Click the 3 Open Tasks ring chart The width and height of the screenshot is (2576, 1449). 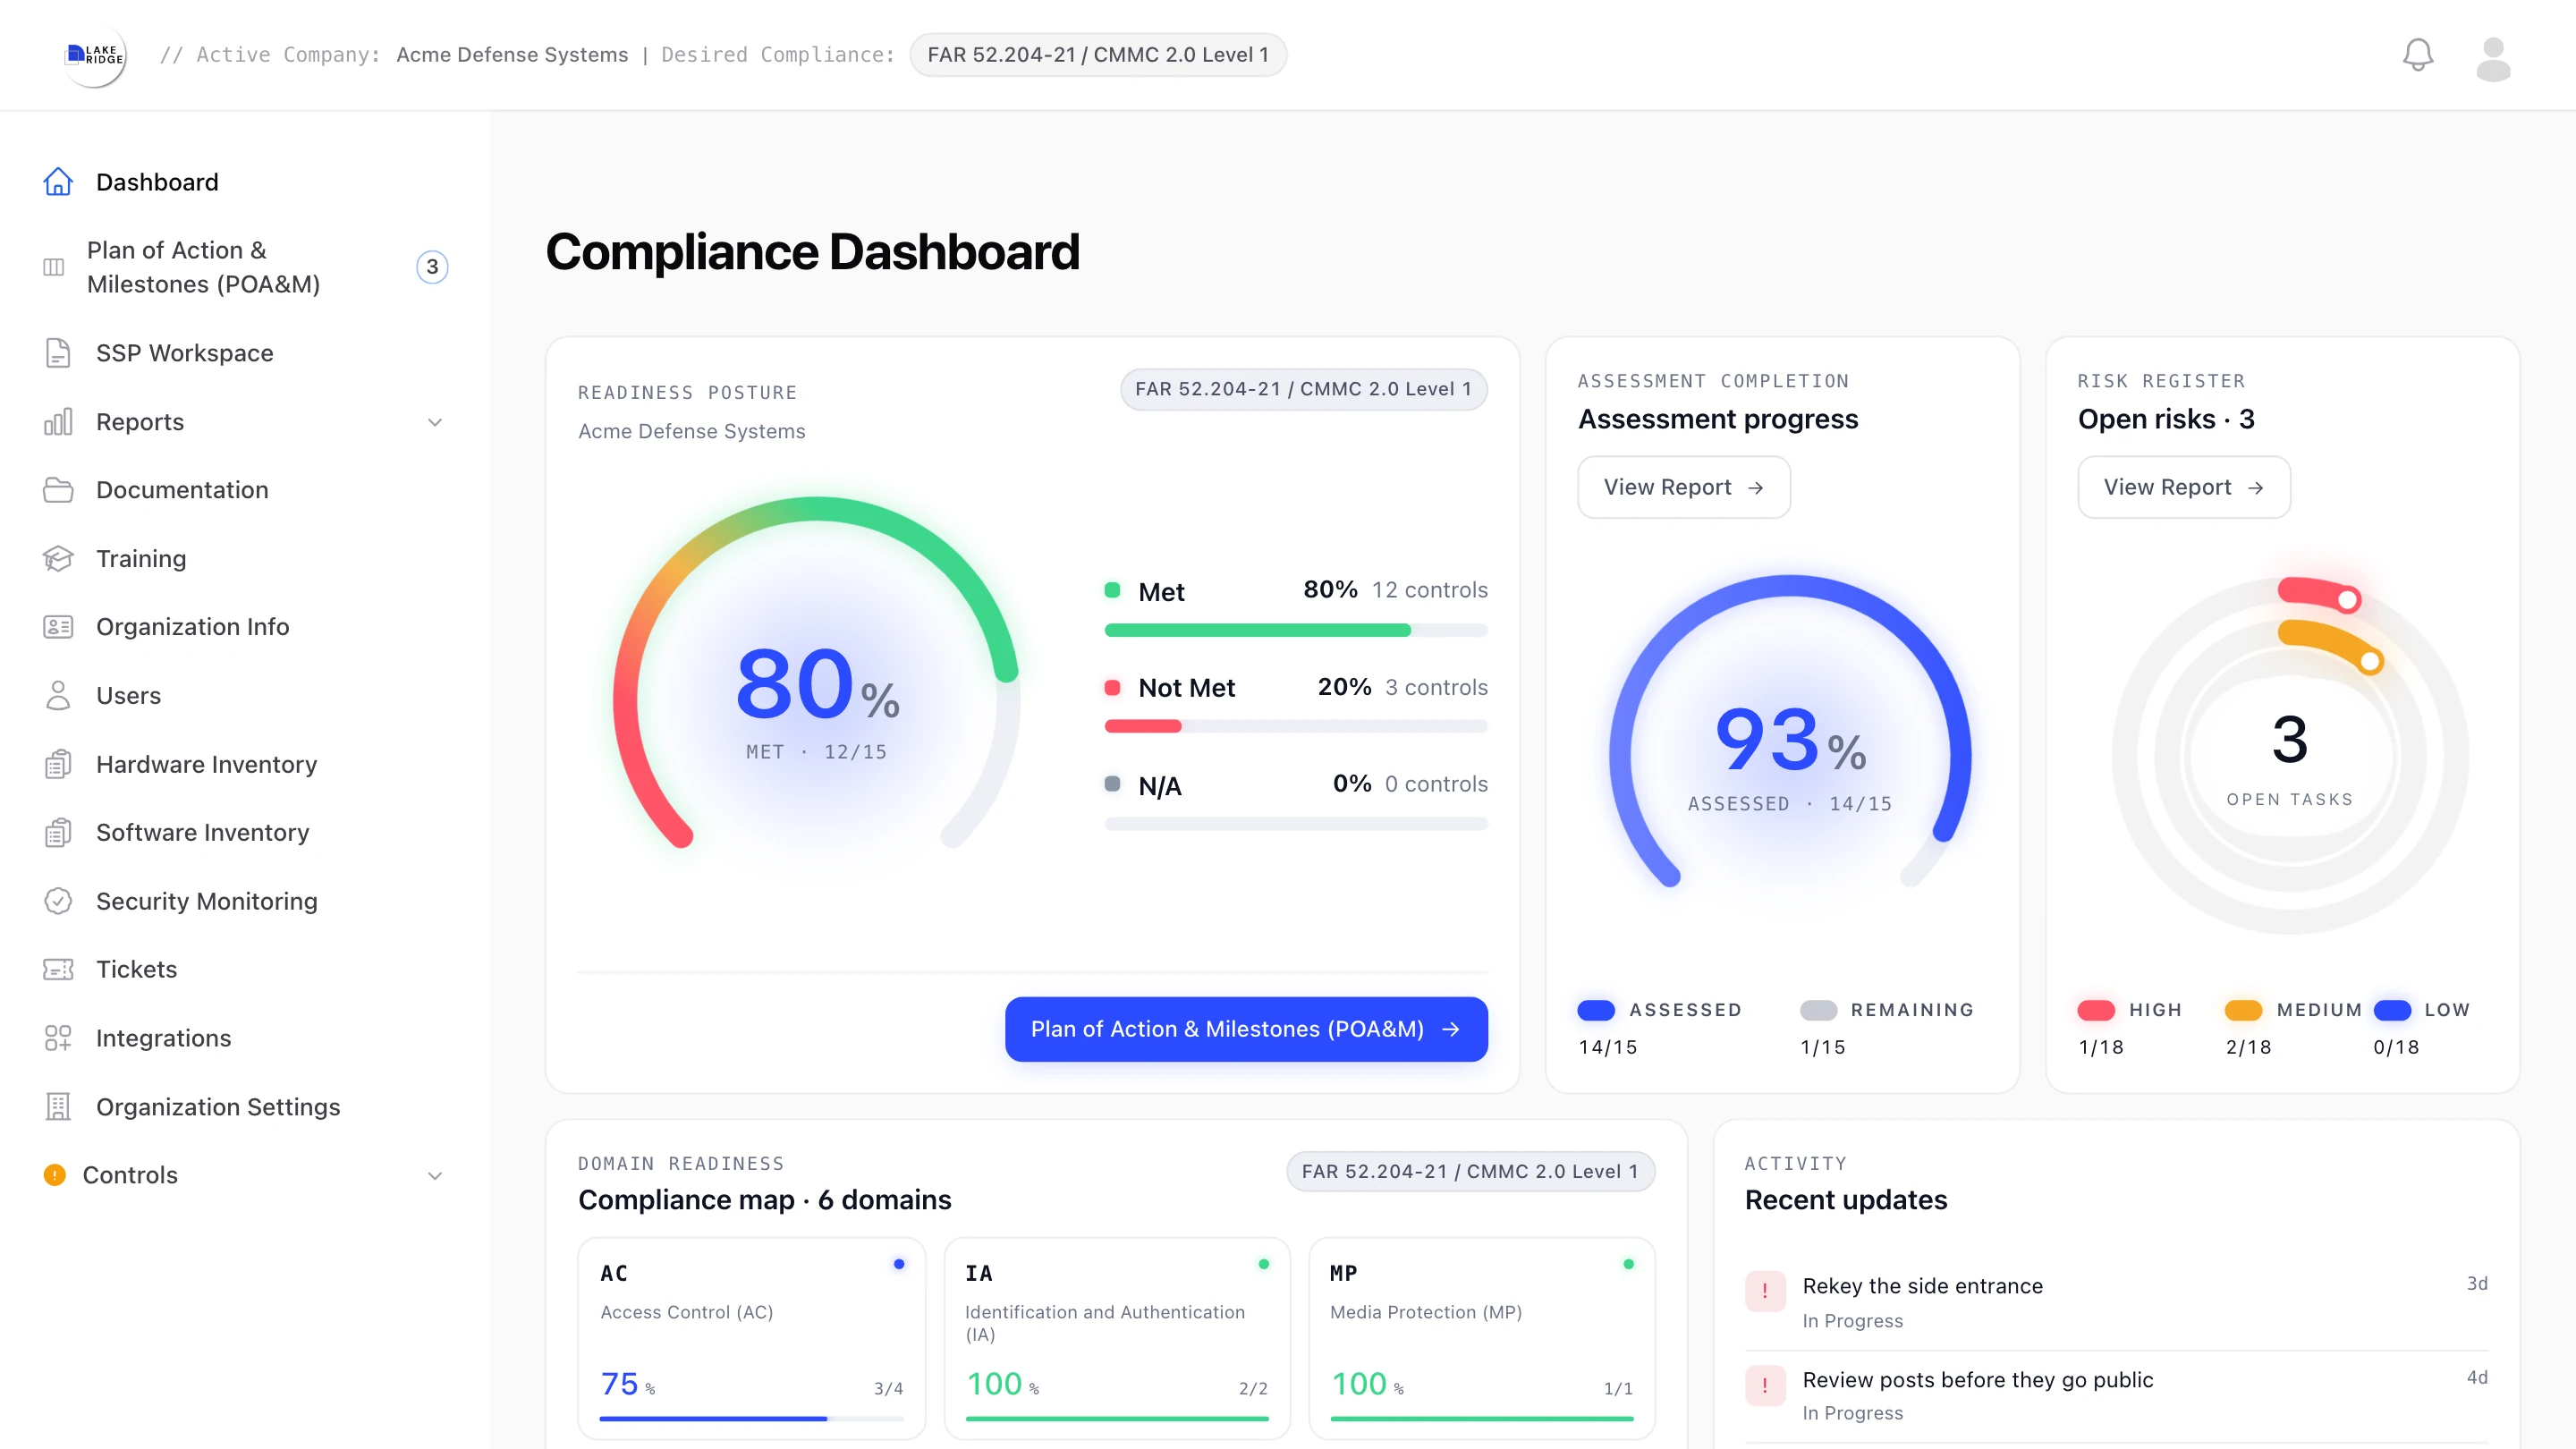(x=2290, y=756)
